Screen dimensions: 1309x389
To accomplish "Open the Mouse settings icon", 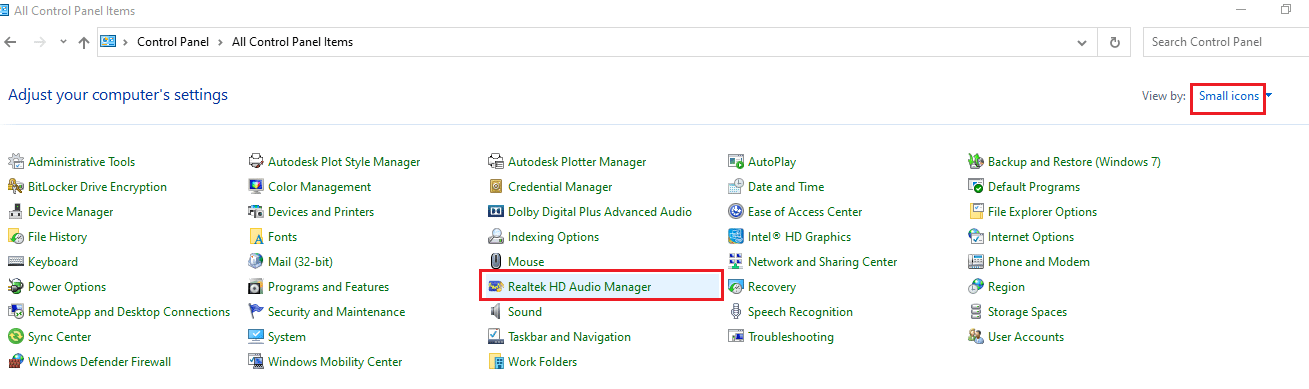I will (496, 262).
